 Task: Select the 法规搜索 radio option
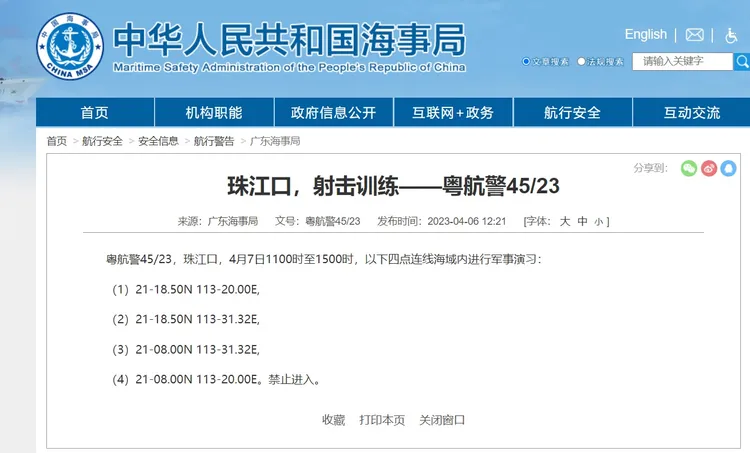pyautogui.click(x=581, y=62)
